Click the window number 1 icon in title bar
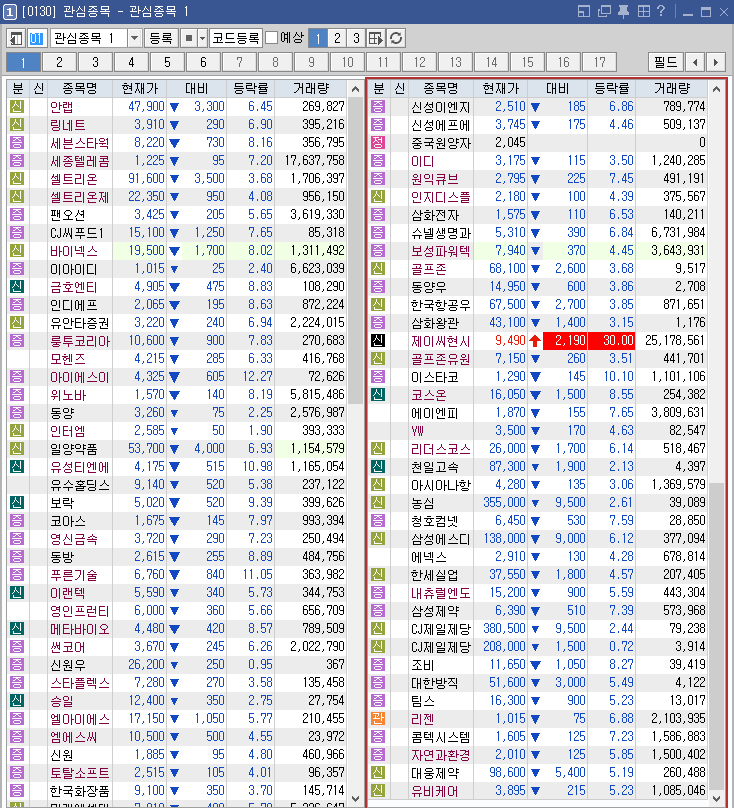Viewport: 734px width, 808px height. 9,11
